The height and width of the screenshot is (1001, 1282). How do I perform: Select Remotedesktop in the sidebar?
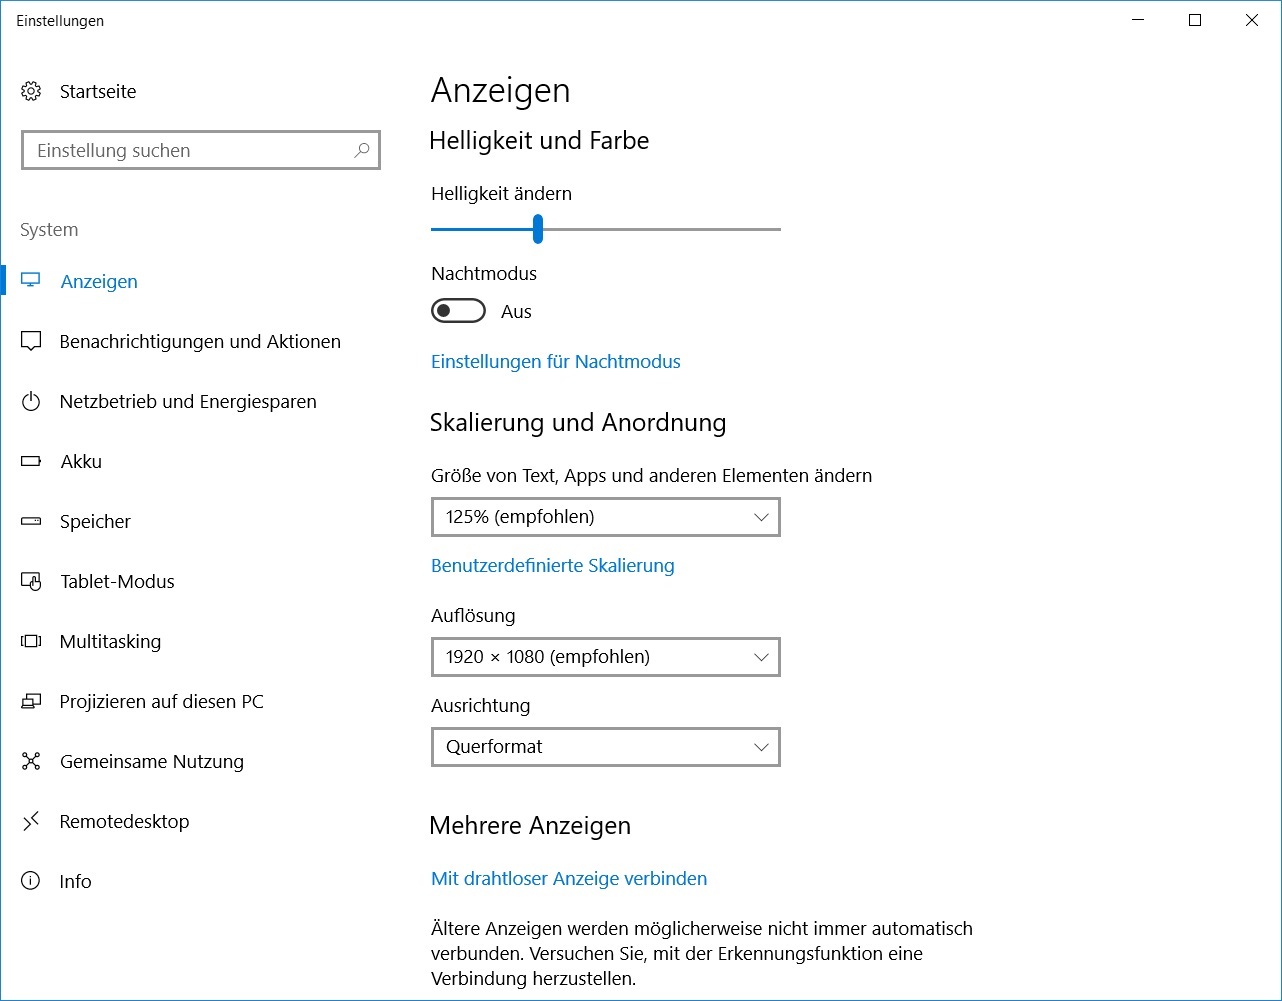point(124,822)
